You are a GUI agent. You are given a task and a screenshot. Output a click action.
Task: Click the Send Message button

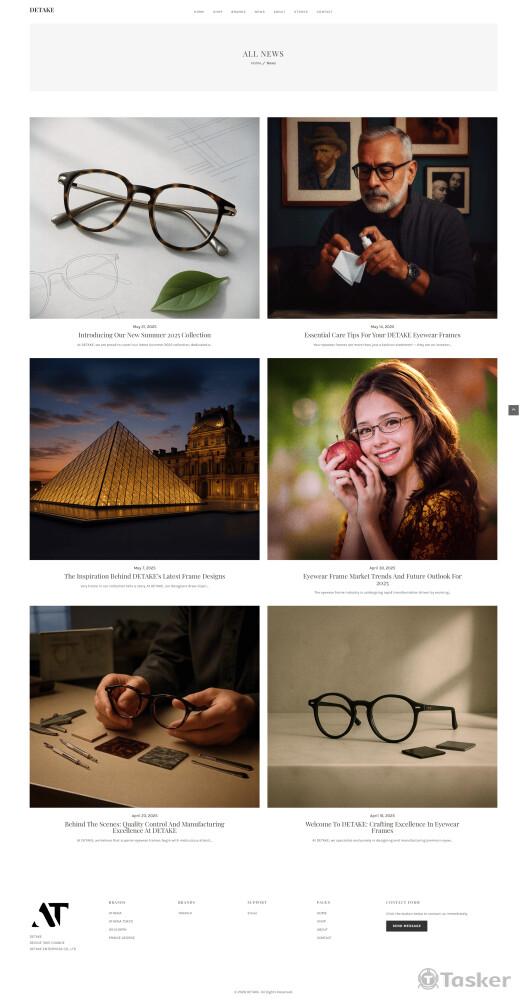click(406, 926)
